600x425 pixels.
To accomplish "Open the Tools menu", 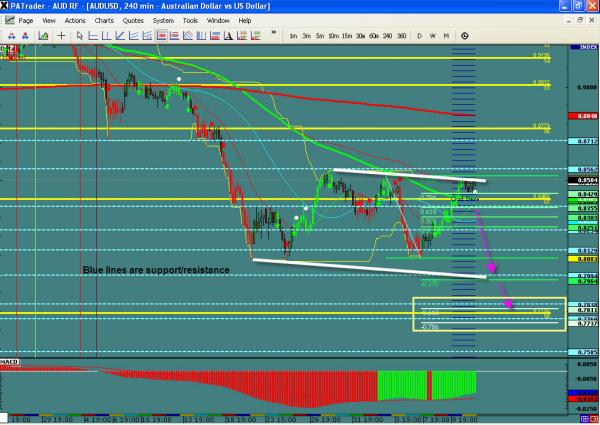I will pos(190,19).
